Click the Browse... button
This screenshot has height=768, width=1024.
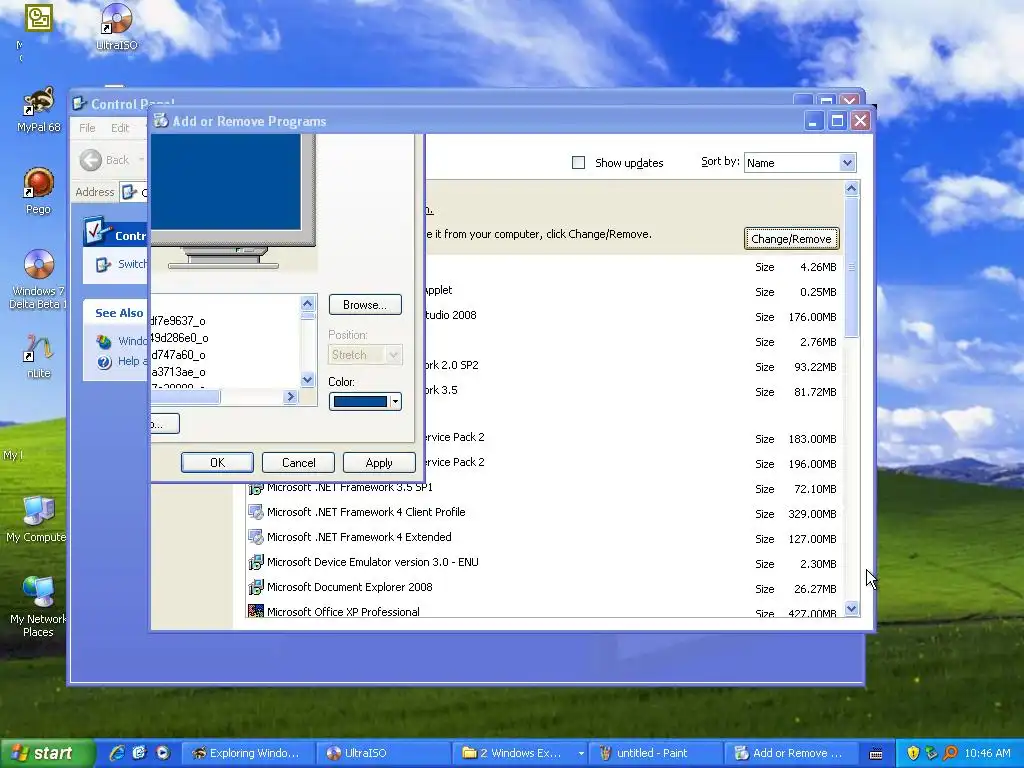[x=365, y=305]
